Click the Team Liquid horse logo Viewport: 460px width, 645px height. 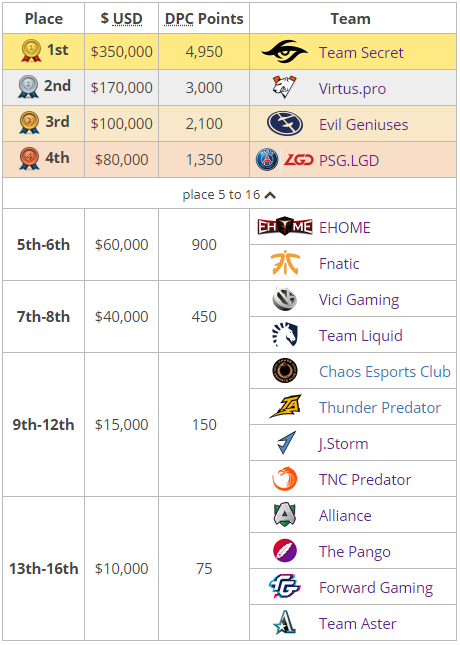(285, 334)
